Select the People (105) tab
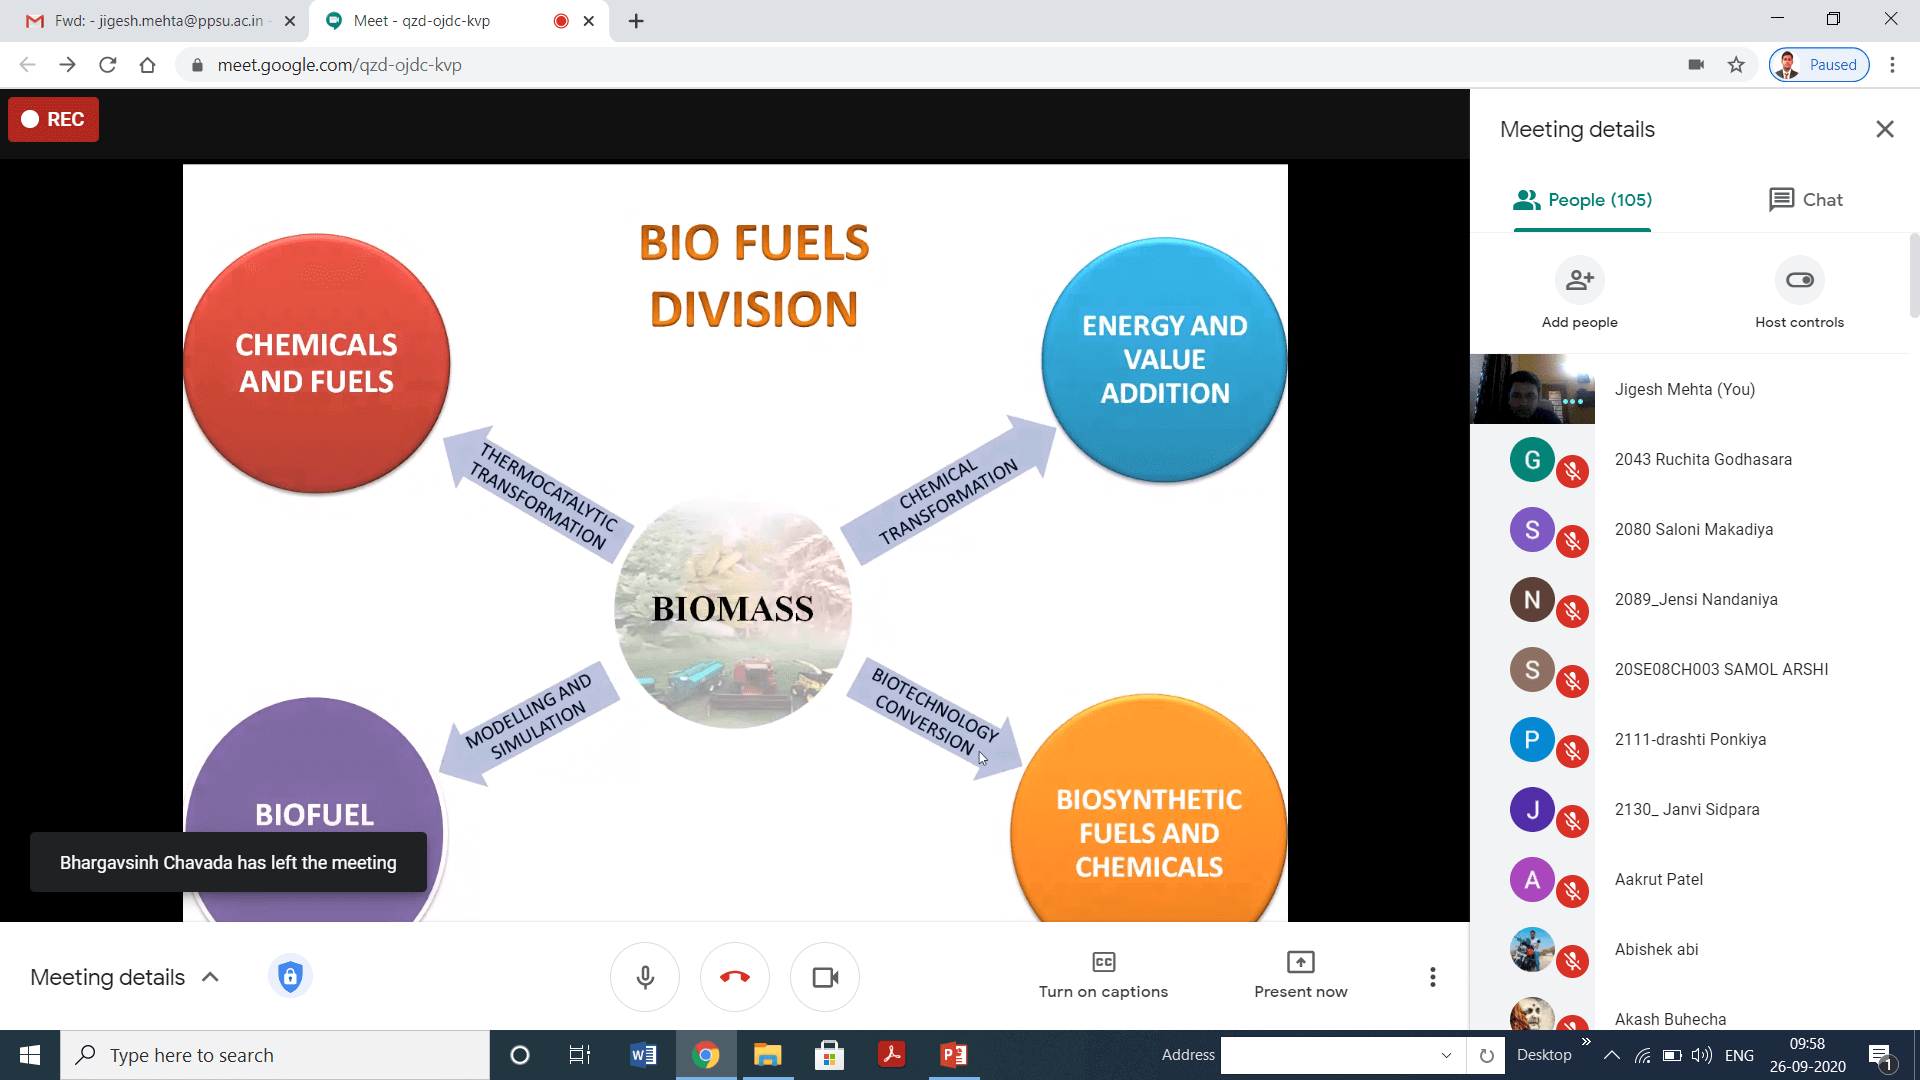 click(x=1582, y=200)
